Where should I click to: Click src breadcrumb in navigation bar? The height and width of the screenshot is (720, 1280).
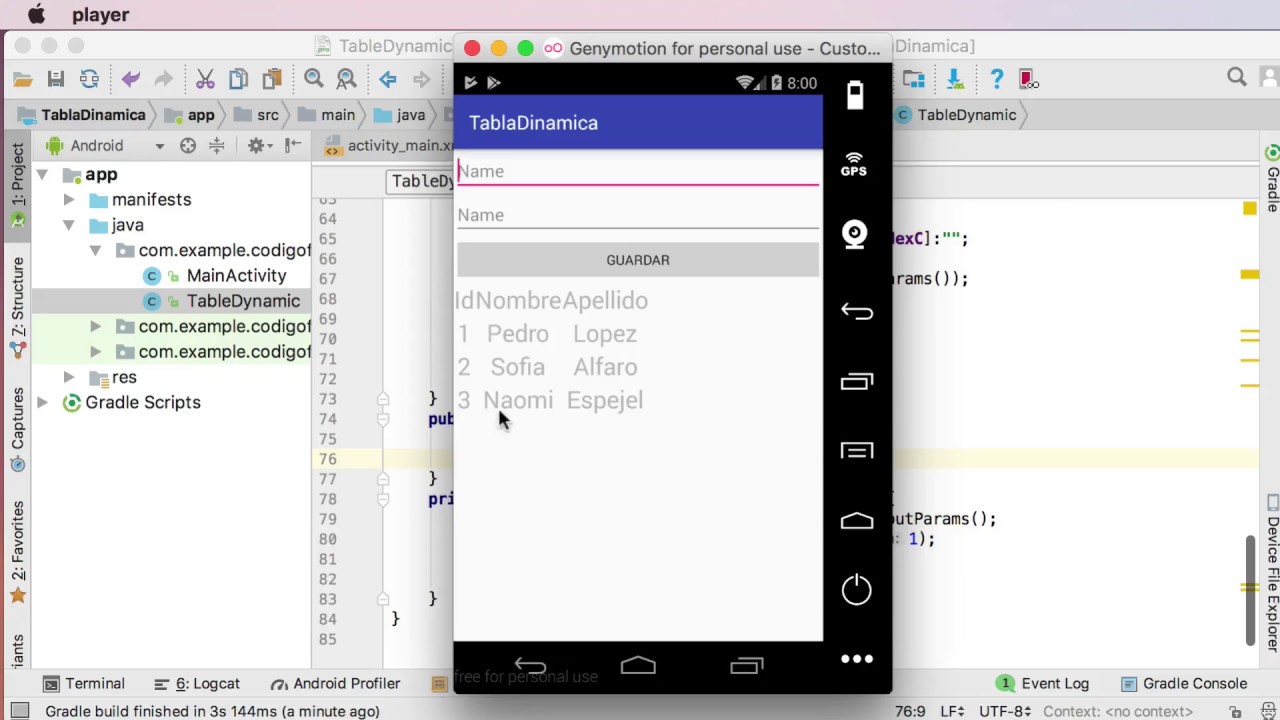coord(257,115)
